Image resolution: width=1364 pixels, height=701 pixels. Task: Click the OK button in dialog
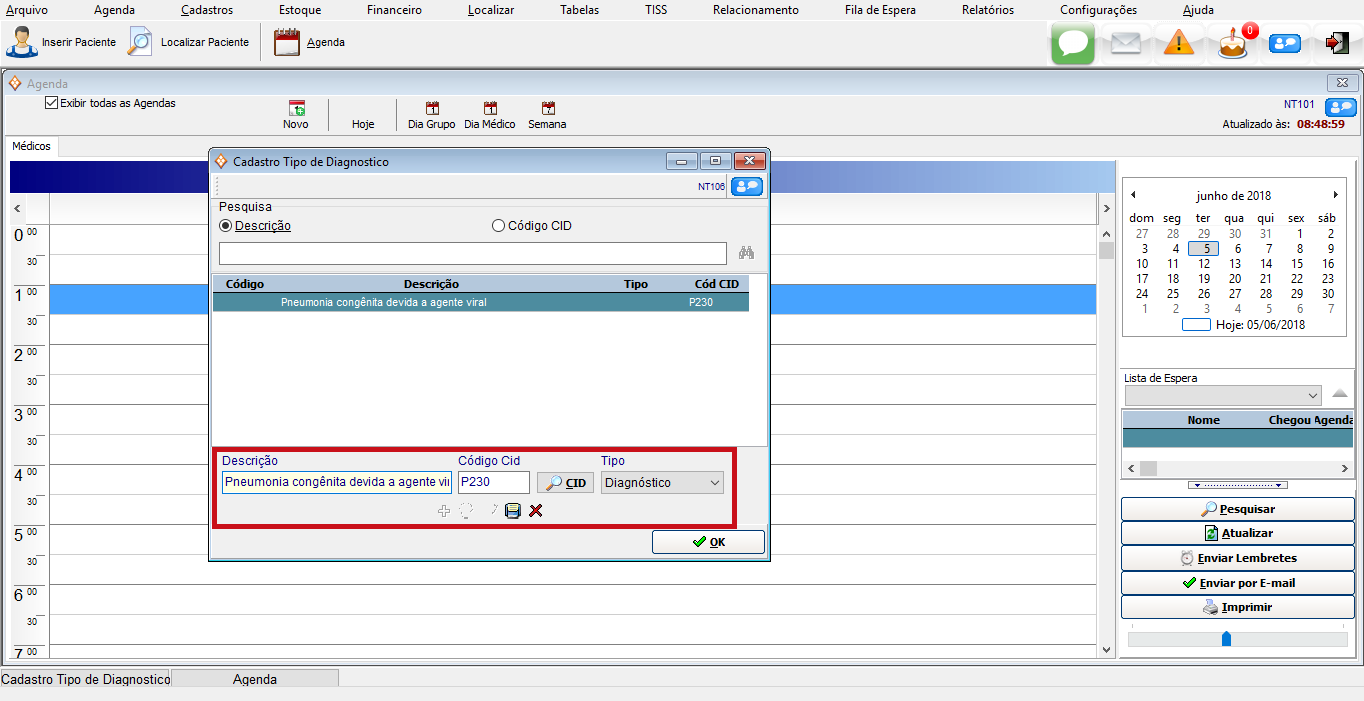tap(708, 542)
